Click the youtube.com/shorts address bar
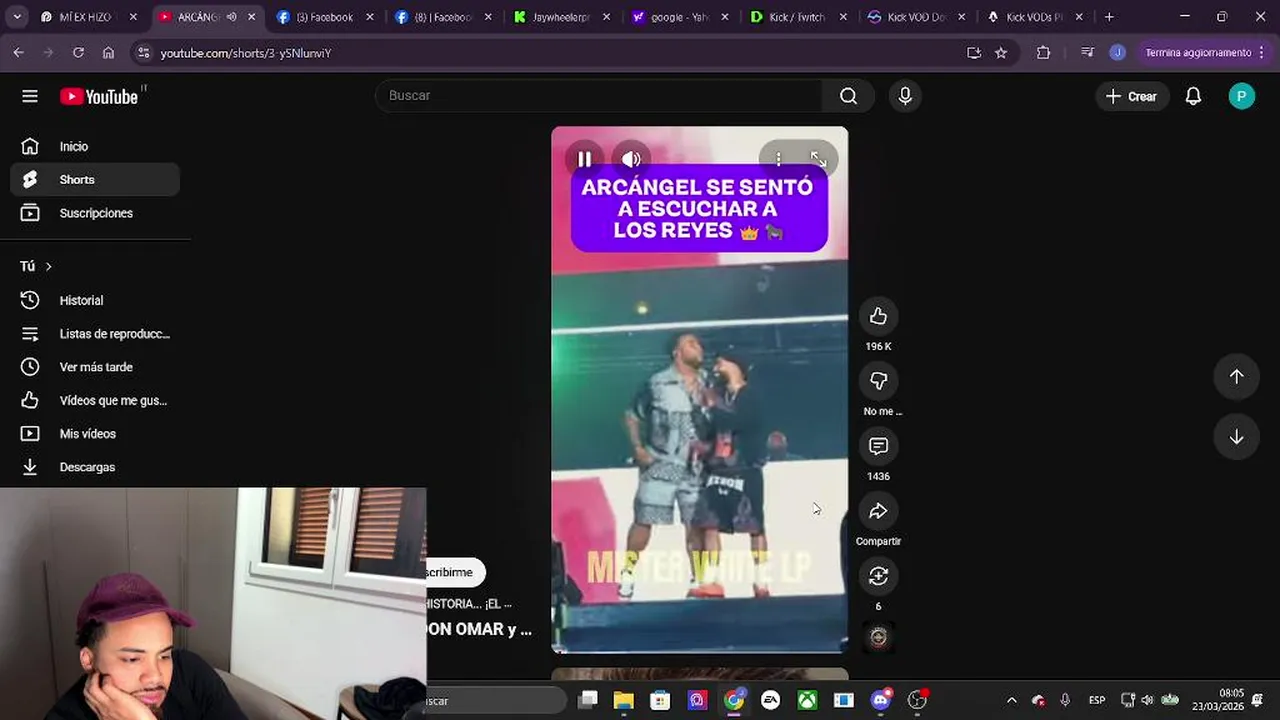 click(x=560, y=53)
